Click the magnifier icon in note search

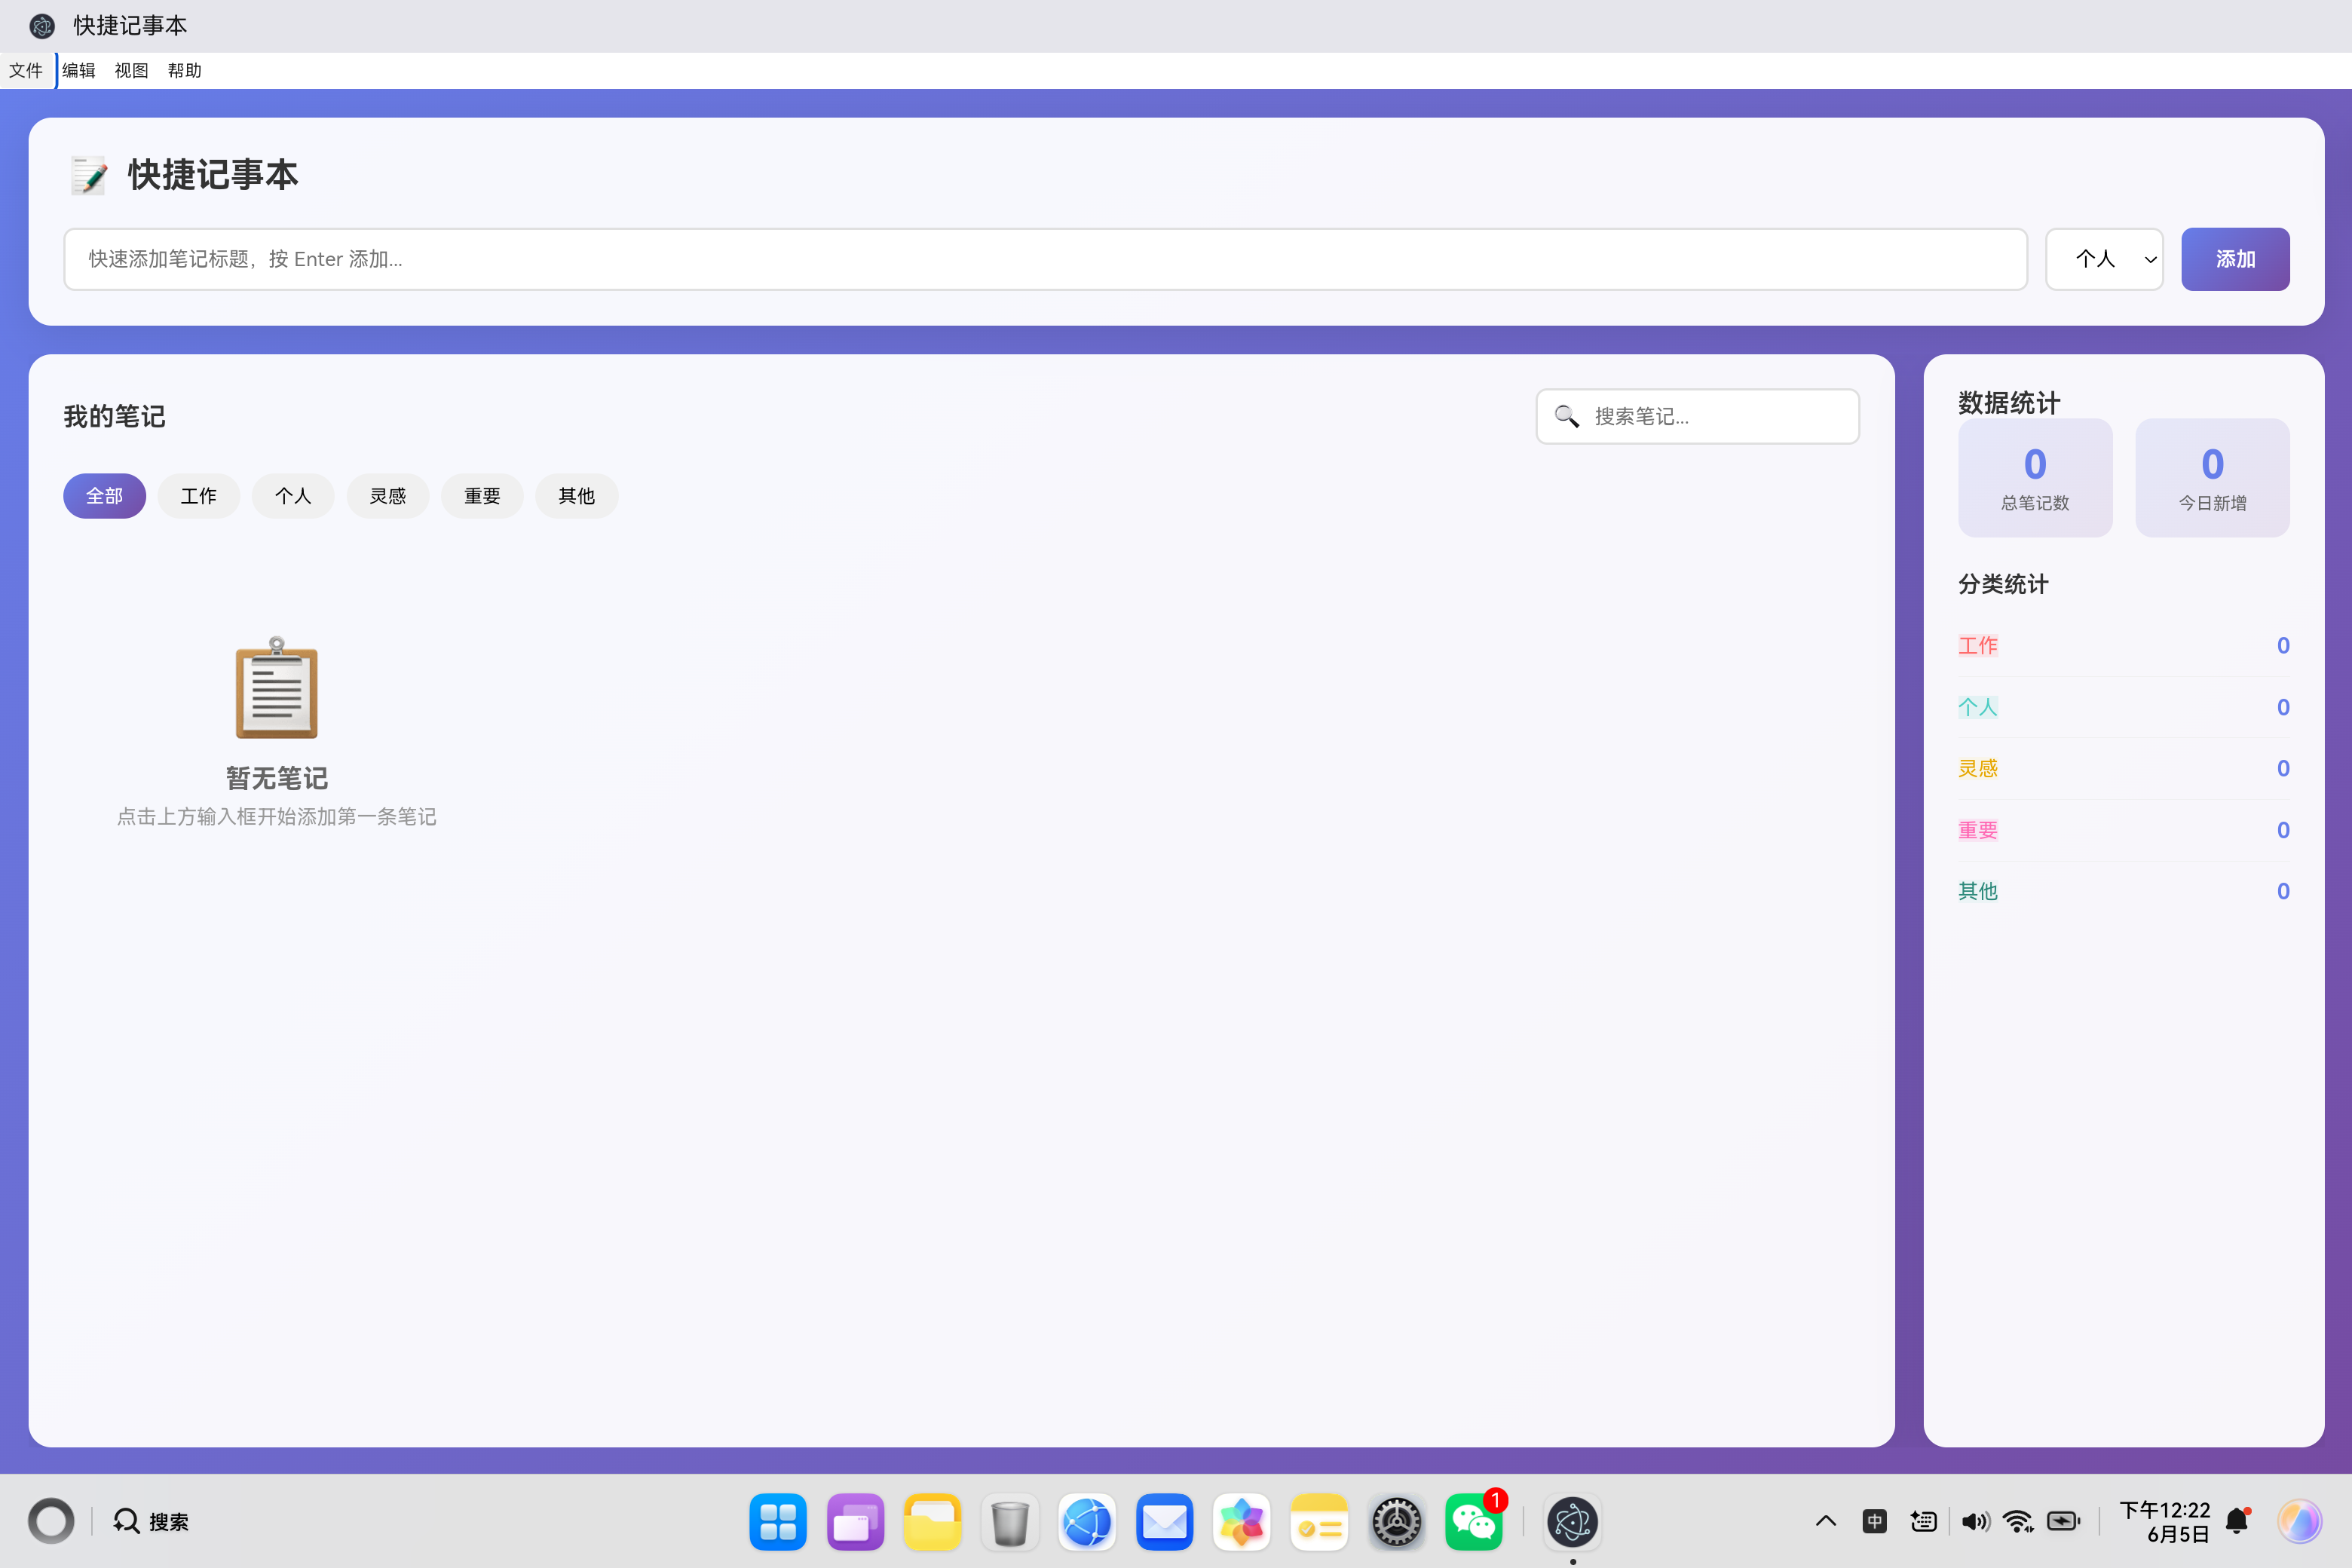pyautogui.click(x=1566, y=416)
